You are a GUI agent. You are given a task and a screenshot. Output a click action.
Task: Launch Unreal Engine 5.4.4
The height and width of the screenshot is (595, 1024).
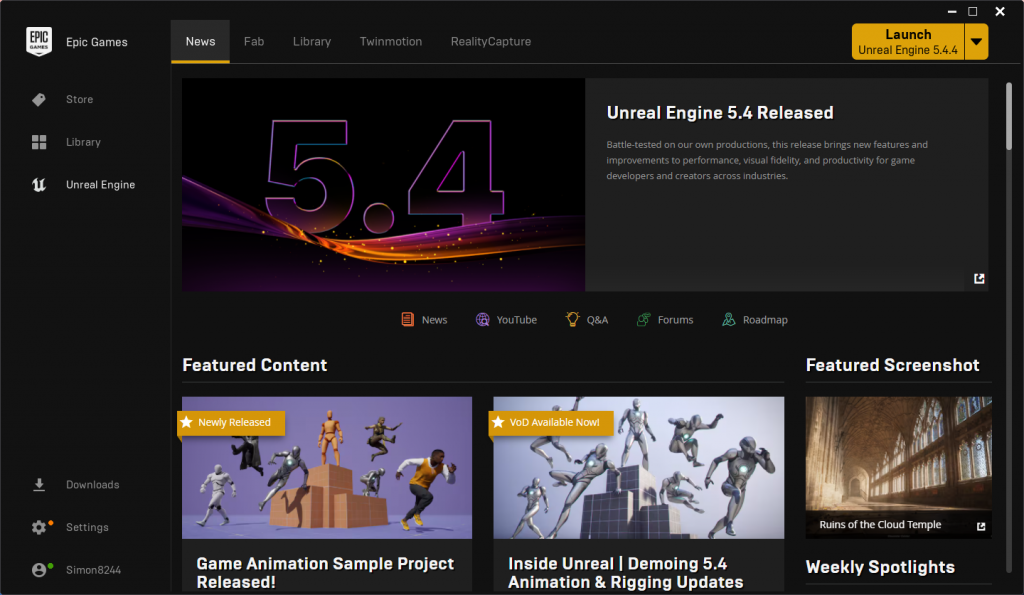[907, 42]
